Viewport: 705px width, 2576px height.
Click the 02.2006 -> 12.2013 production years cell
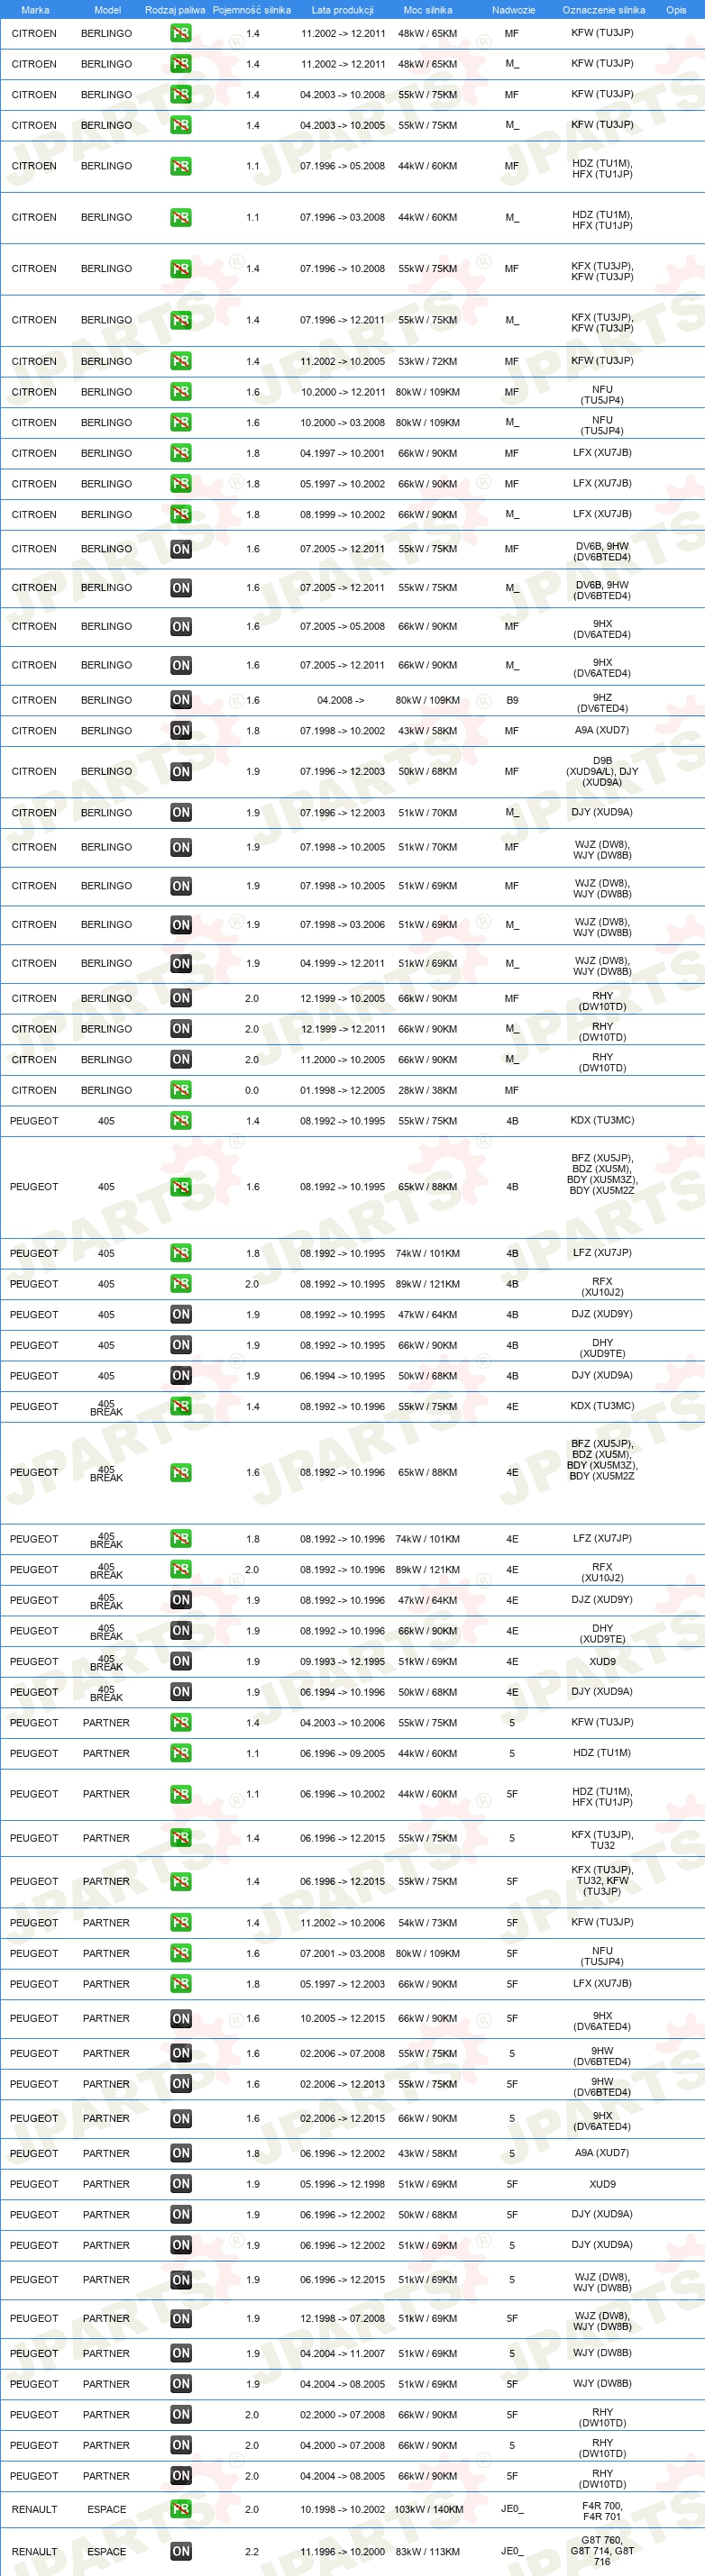[x=342, y=2085]
